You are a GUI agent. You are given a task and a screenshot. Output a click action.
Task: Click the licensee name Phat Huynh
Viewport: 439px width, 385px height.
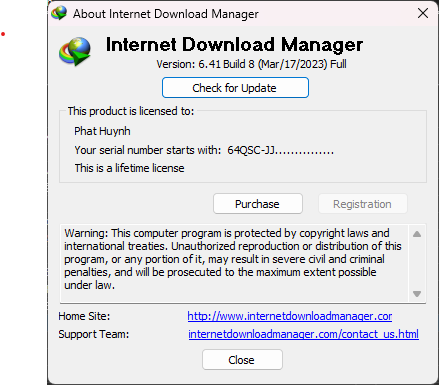(x=102, y=131)
